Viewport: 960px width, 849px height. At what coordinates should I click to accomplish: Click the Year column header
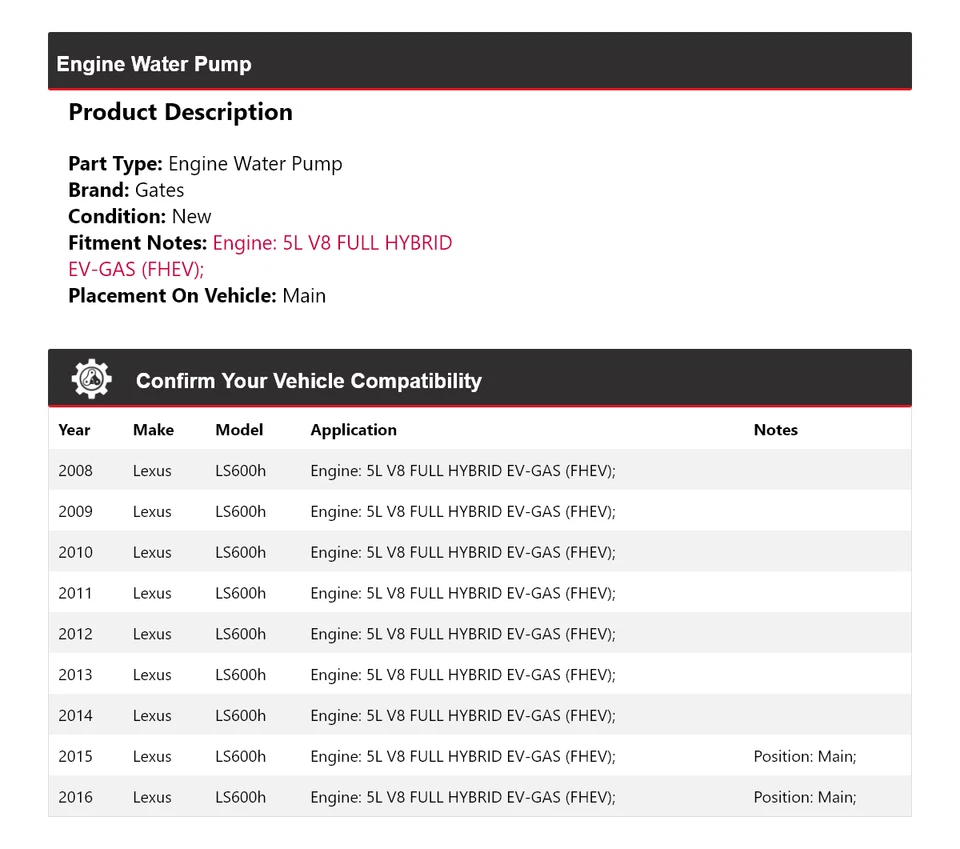(x=74, y=430)
